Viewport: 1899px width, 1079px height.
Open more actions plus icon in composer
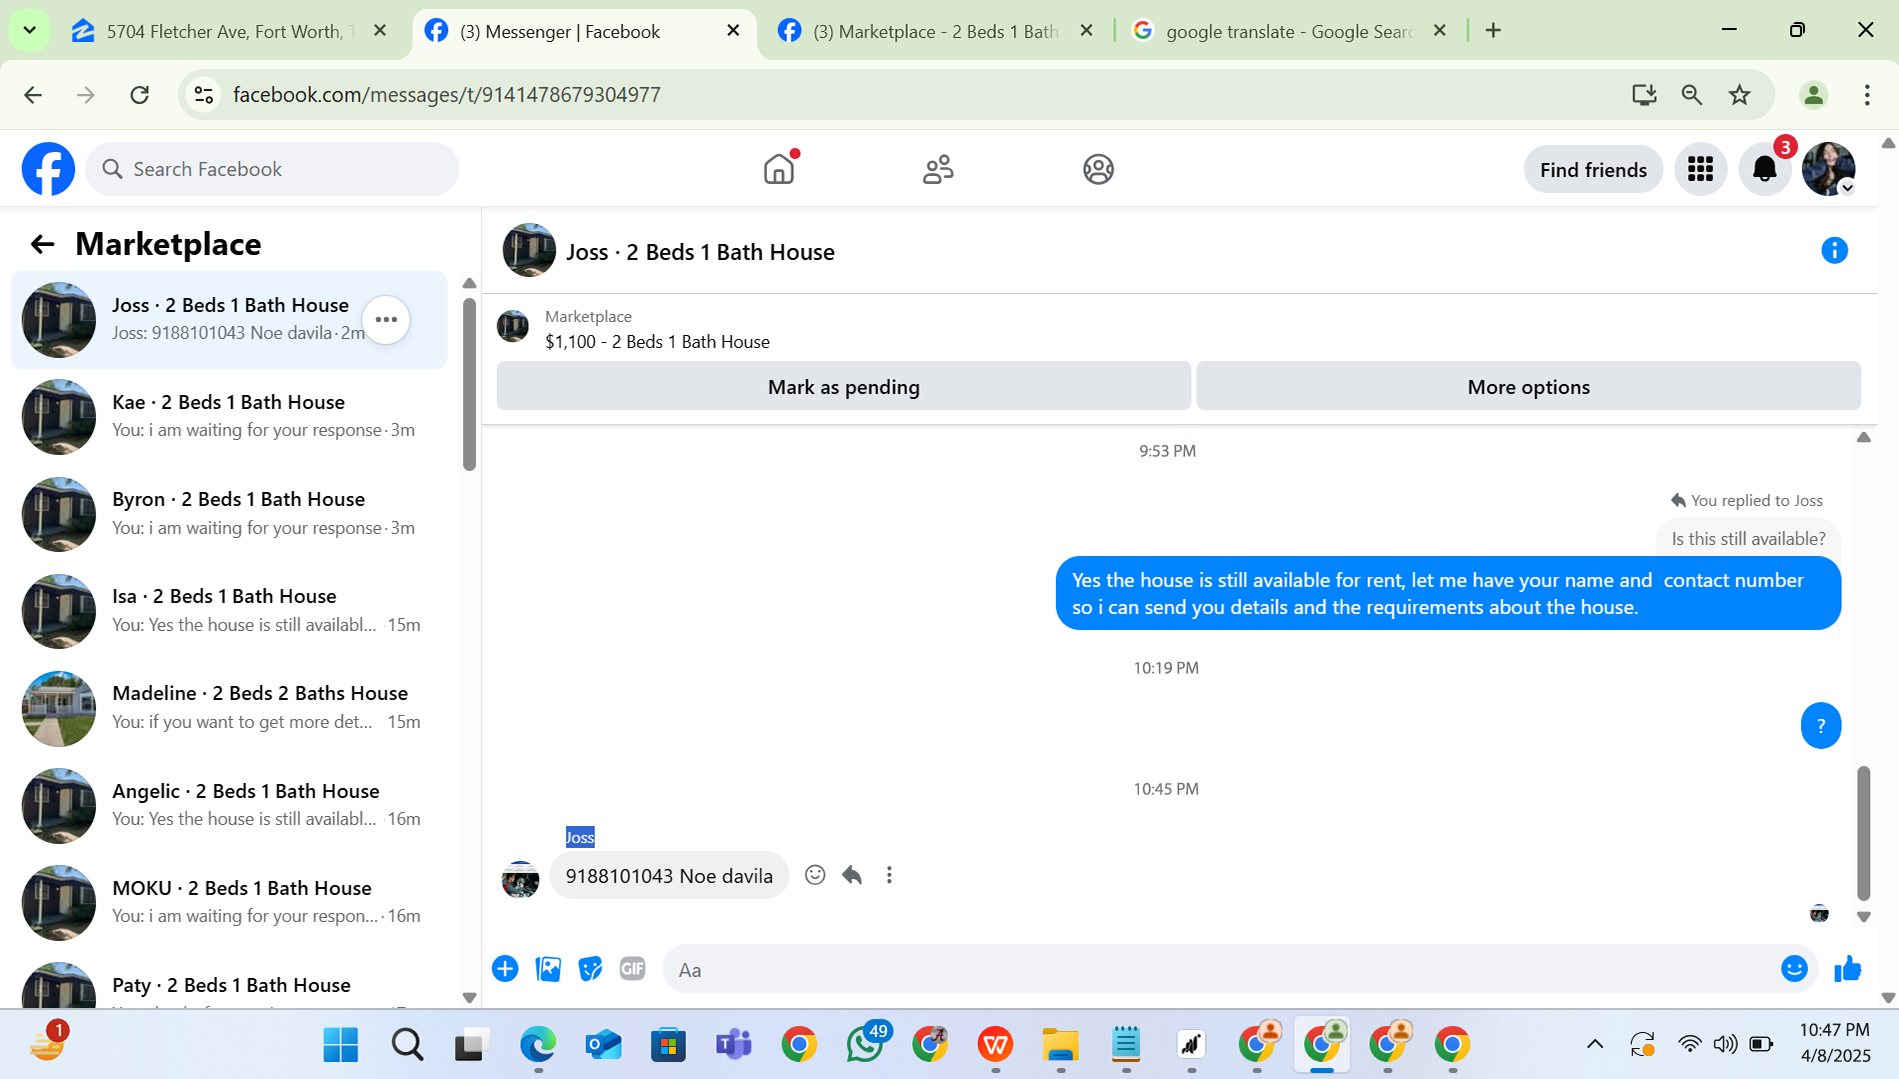[x=505, y=969]
